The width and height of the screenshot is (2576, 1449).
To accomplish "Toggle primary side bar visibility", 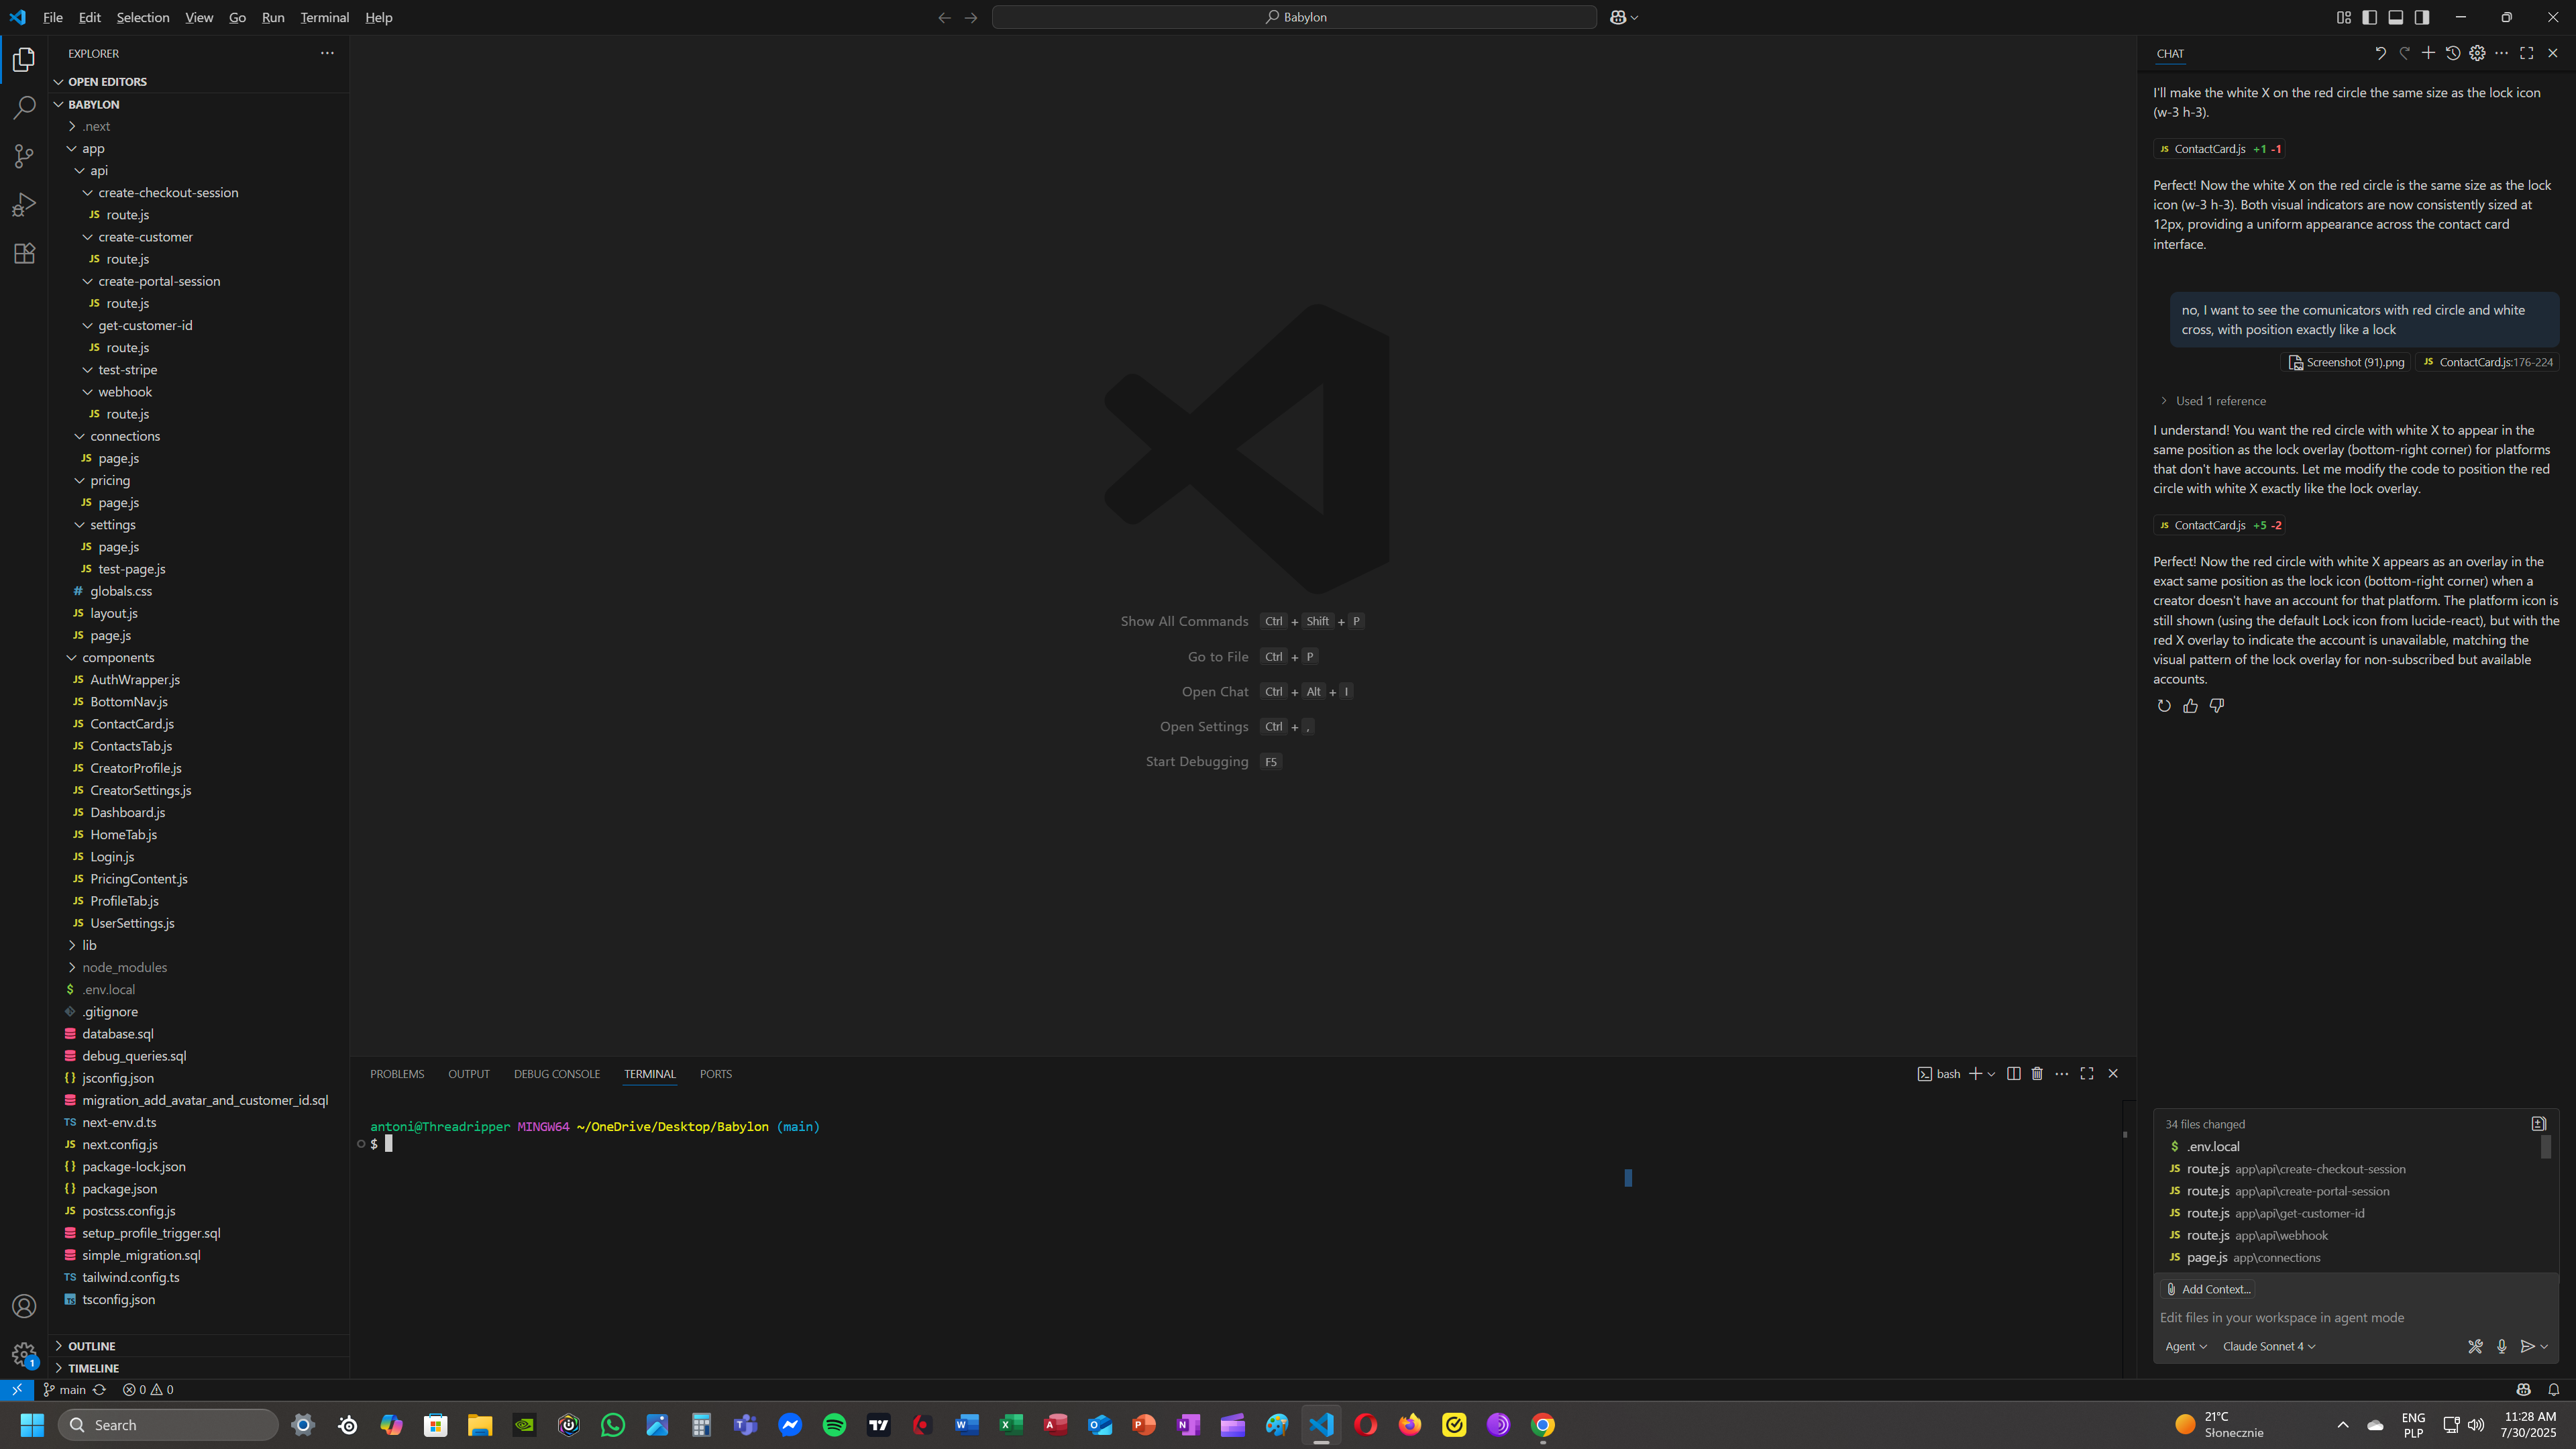I will pyautogui.click(x=2369, y=17).
